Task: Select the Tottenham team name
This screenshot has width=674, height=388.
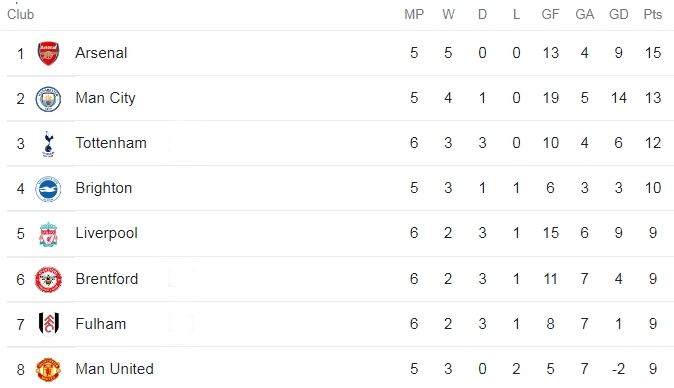Action: (111, 143)
